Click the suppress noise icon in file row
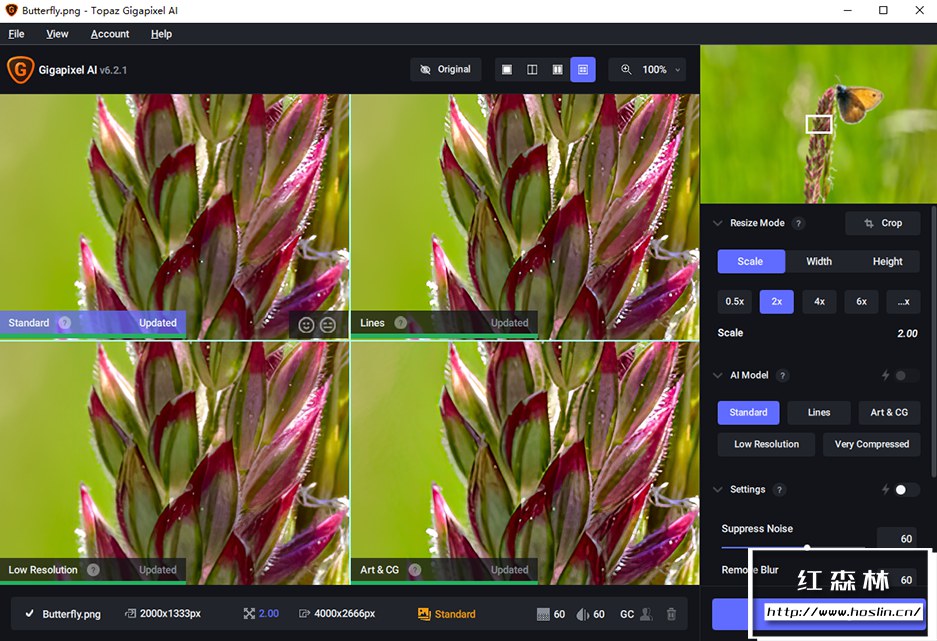This screenshot has width=937, height=641. click(543, 614)
